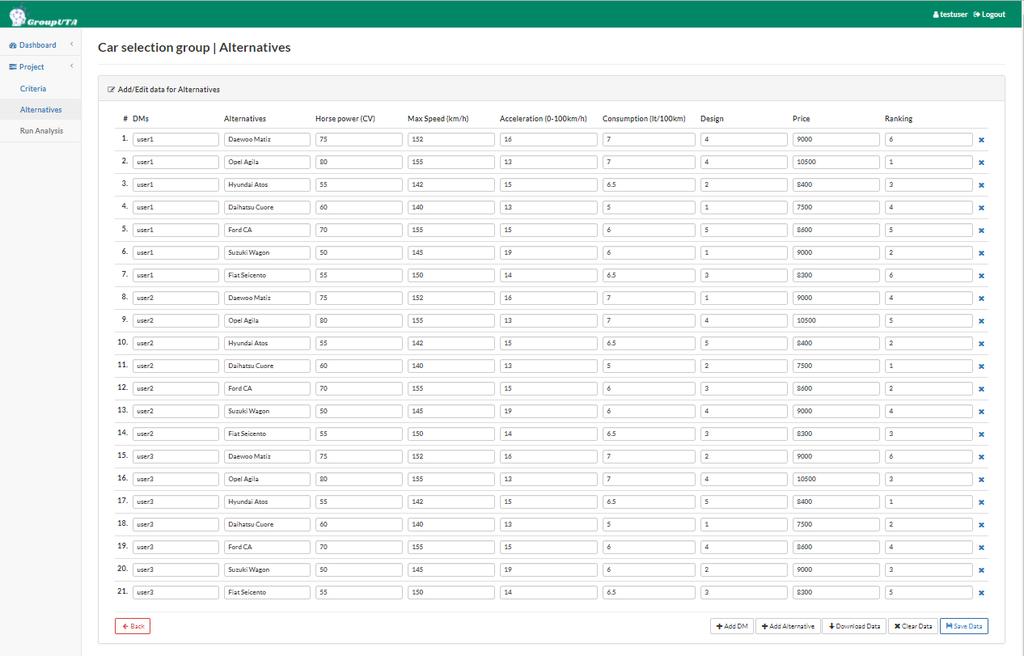1024x656 pixels.
Task: Delete row 9 with its x icon
Action: coord(981,321)
